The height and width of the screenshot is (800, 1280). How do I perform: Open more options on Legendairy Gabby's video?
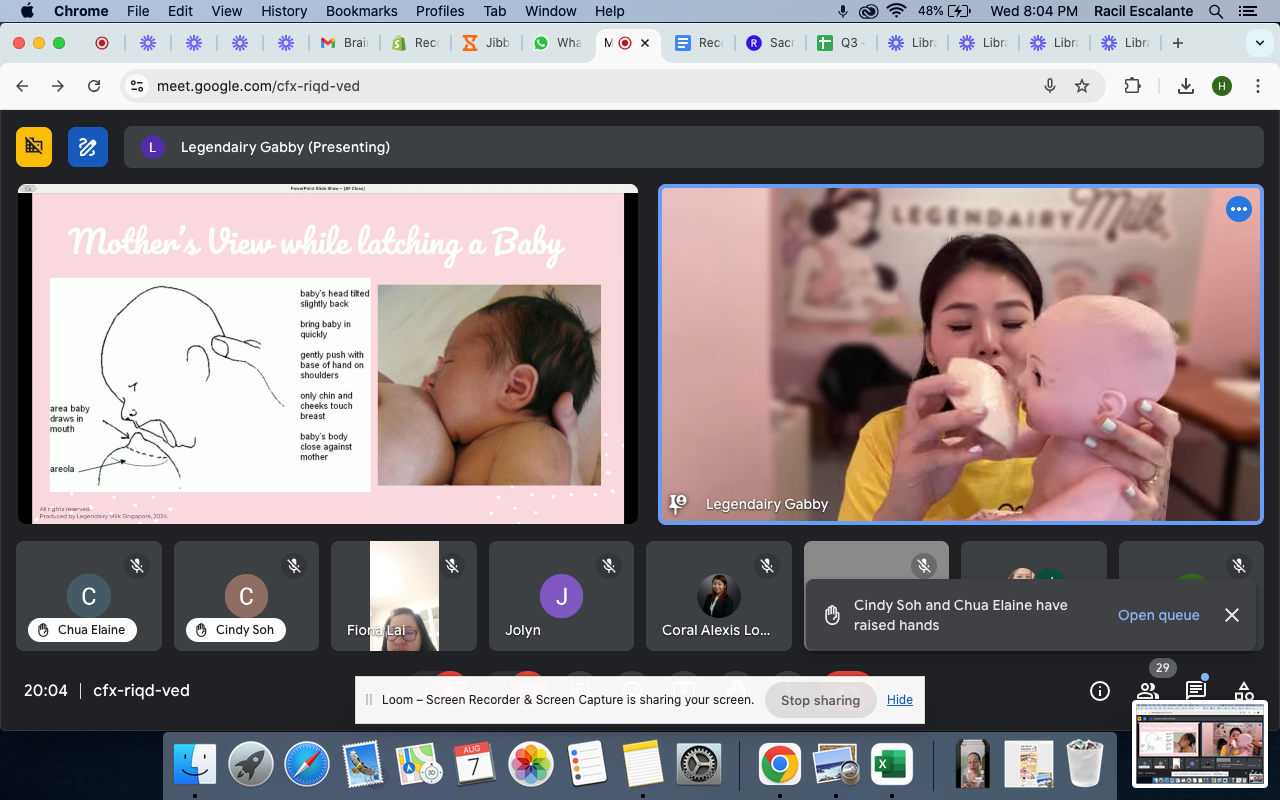coord(1238,209)
